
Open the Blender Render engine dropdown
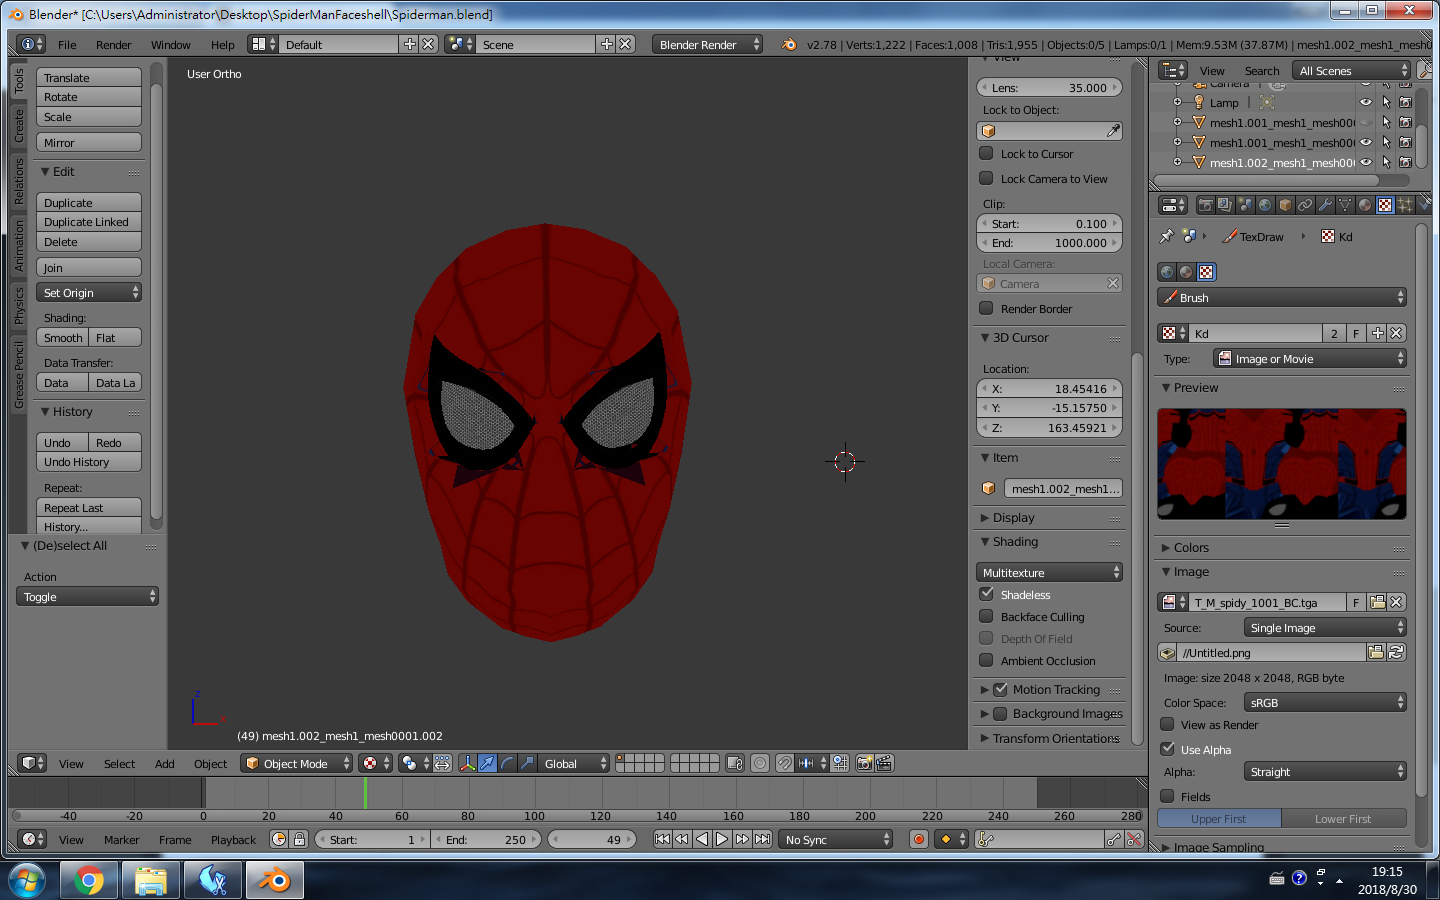click(708, 44)
